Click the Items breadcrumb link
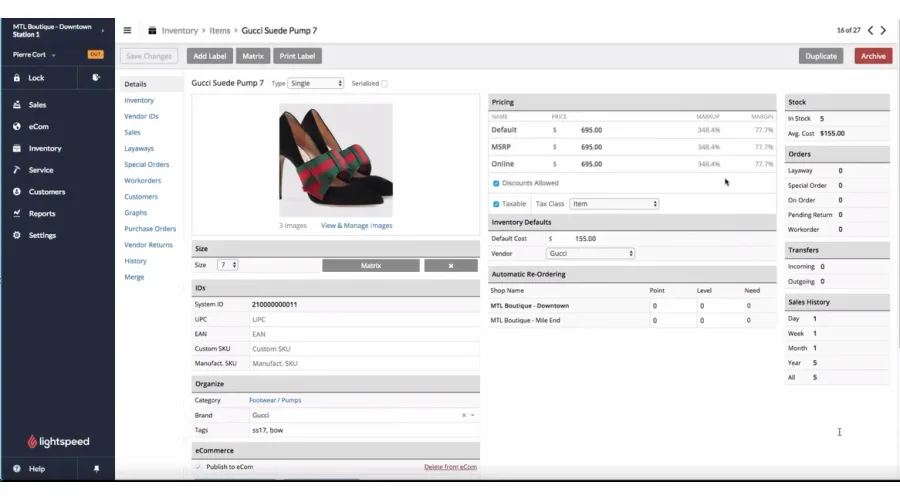This screenshot has height=500, width=900. (220, 30)
